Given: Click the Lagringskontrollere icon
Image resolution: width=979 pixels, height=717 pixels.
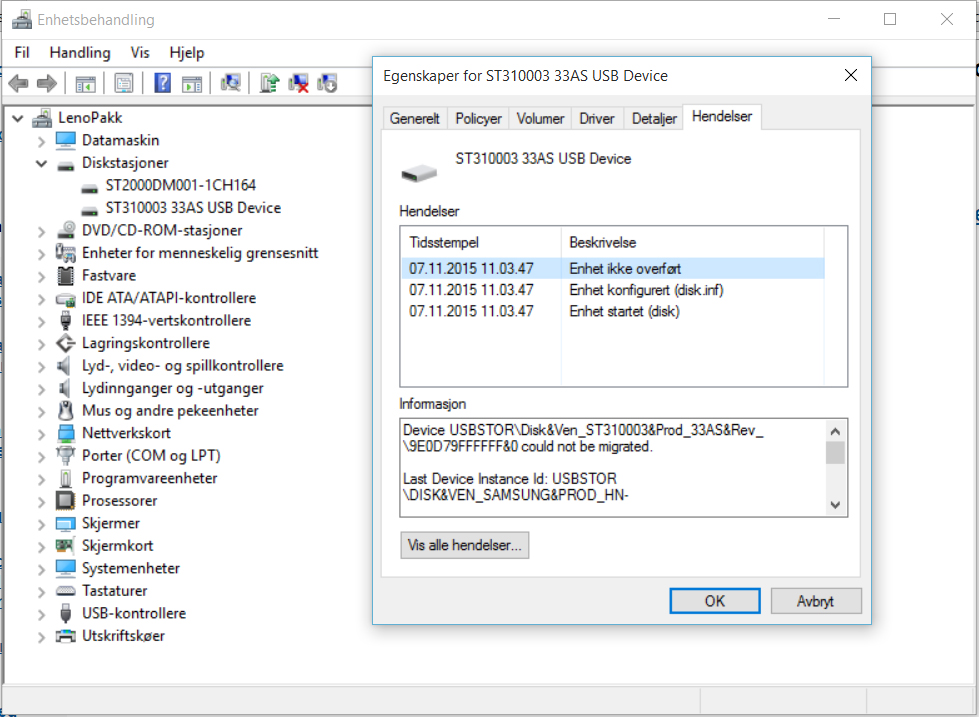Looking at the screenshot, I should click(x=66, y=343).
